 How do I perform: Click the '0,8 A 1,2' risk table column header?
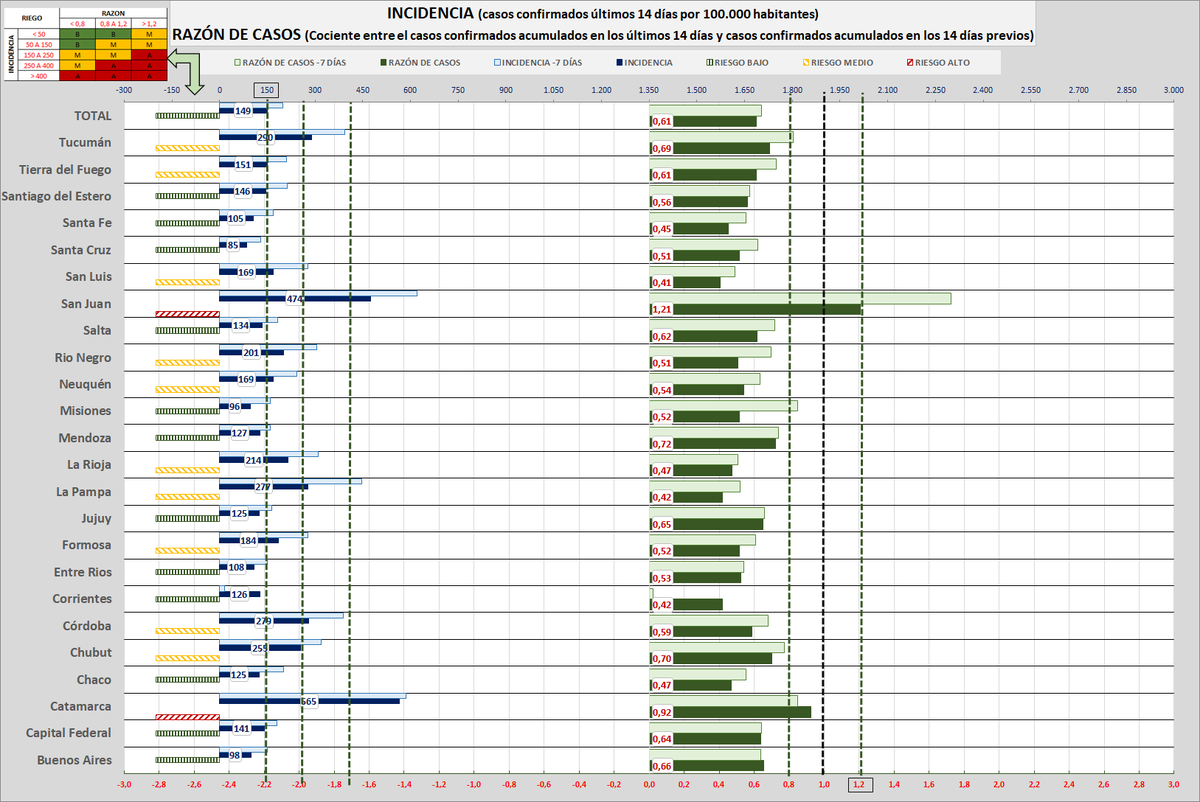pos(113,23)
